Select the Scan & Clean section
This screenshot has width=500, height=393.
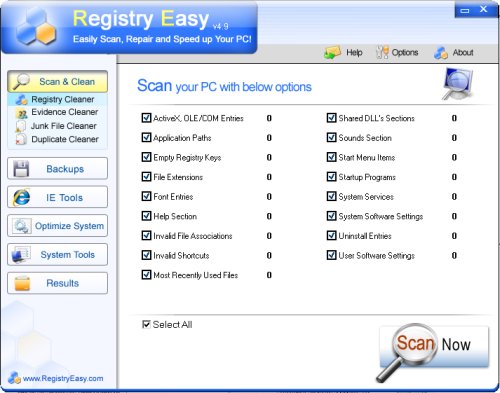57,82
